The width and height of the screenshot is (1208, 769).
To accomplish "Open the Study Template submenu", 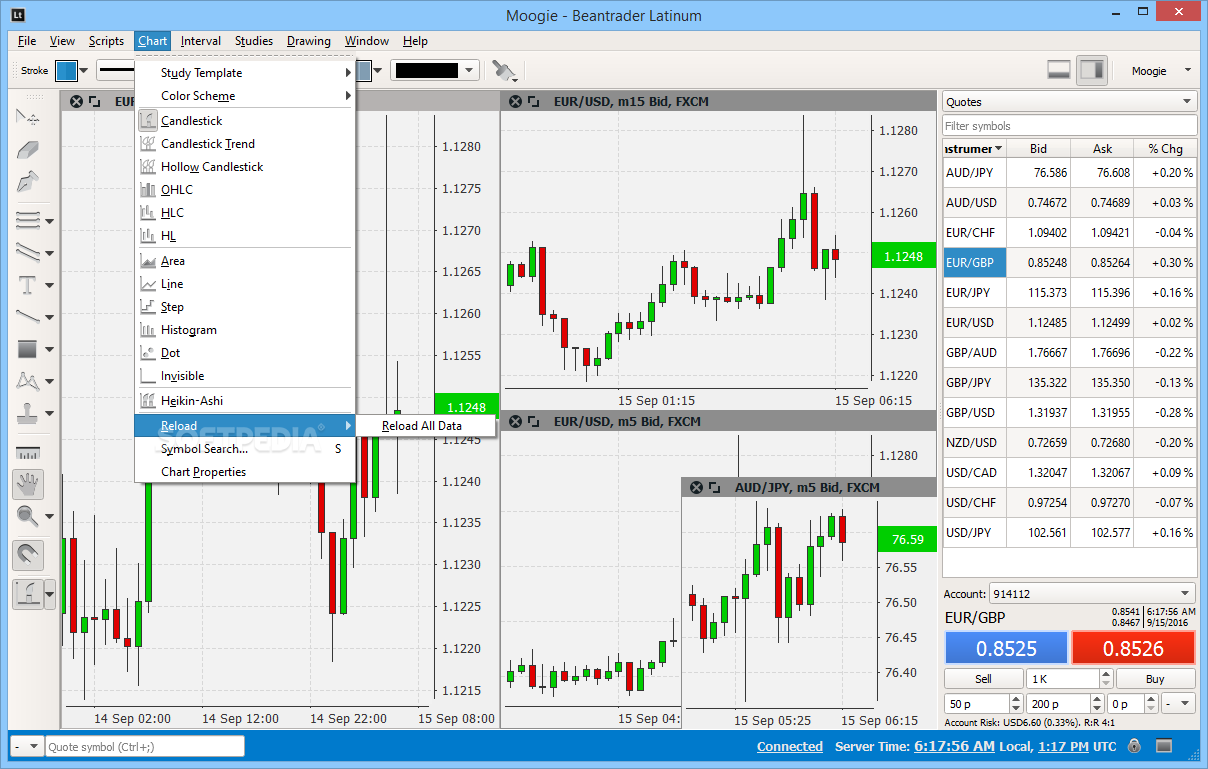I will pos(245,73).
